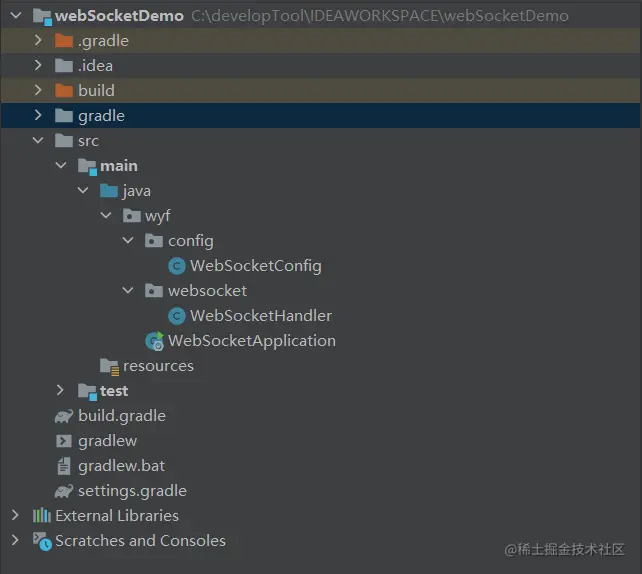Expand the External Libraries node
Viewport: 642px width, 574px height.
point(15,516)
